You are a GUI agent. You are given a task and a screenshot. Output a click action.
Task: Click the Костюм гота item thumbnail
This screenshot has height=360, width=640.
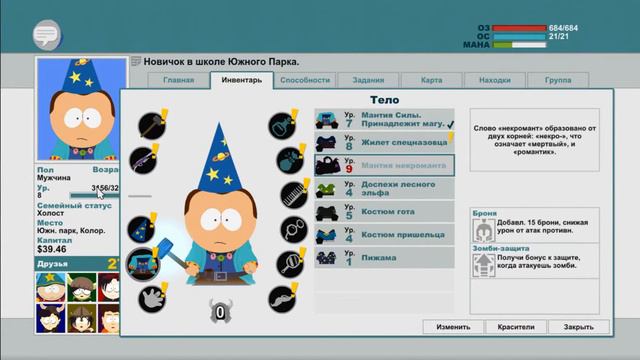click(327, 212)
